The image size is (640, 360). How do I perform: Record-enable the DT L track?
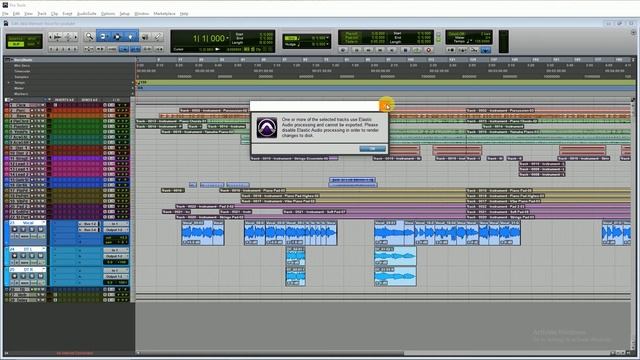point(15,256)
